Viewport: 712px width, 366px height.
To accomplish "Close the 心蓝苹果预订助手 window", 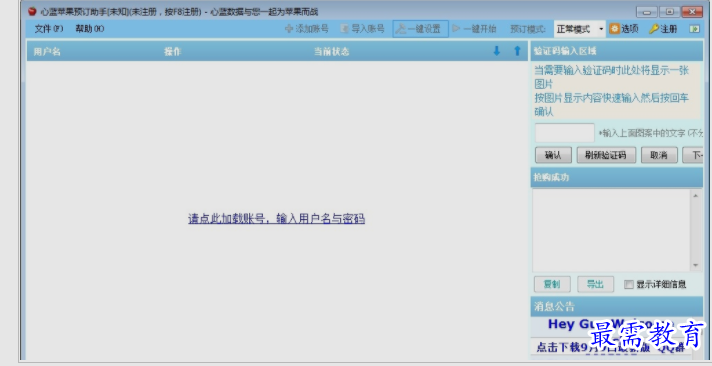I will [692, 12].
